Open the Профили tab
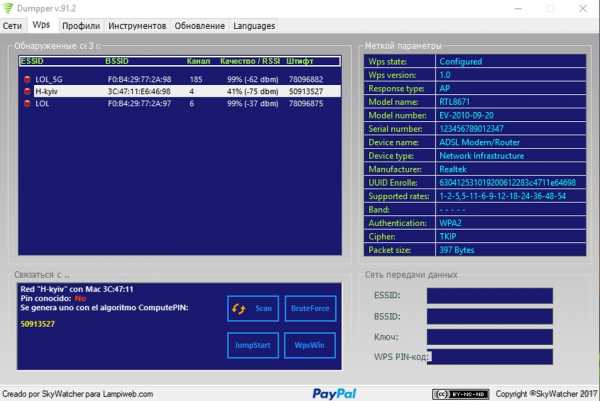This screenshot has height=401, width=600. click(81, 26)
